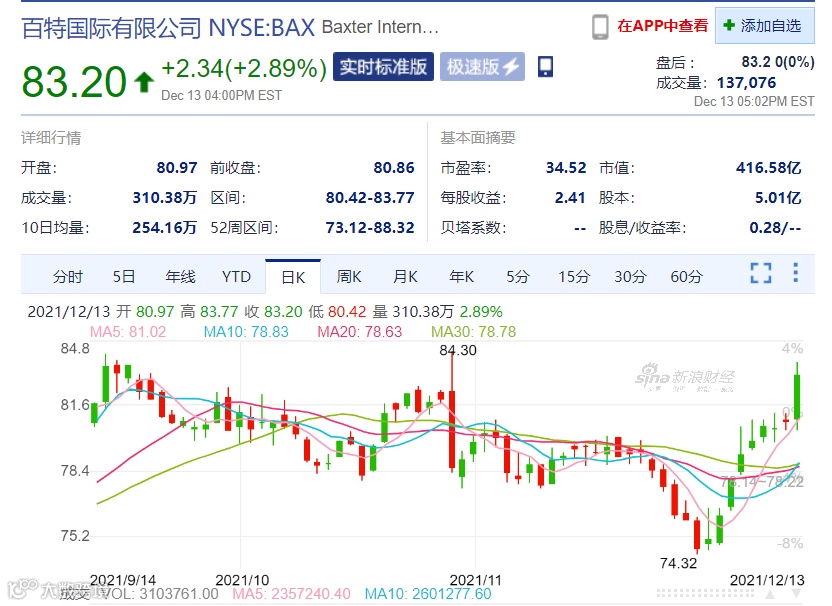The height and width of the screenshot is (606, 832).
Task: Click the mobile device icon after 极速版
Action: (x=545, y=67)
